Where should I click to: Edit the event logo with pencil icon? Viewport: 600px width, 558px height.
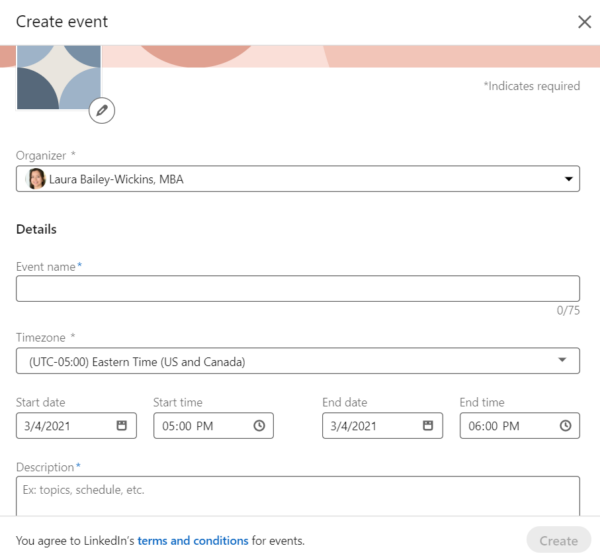pyautogui.click(x=102, y=111)
